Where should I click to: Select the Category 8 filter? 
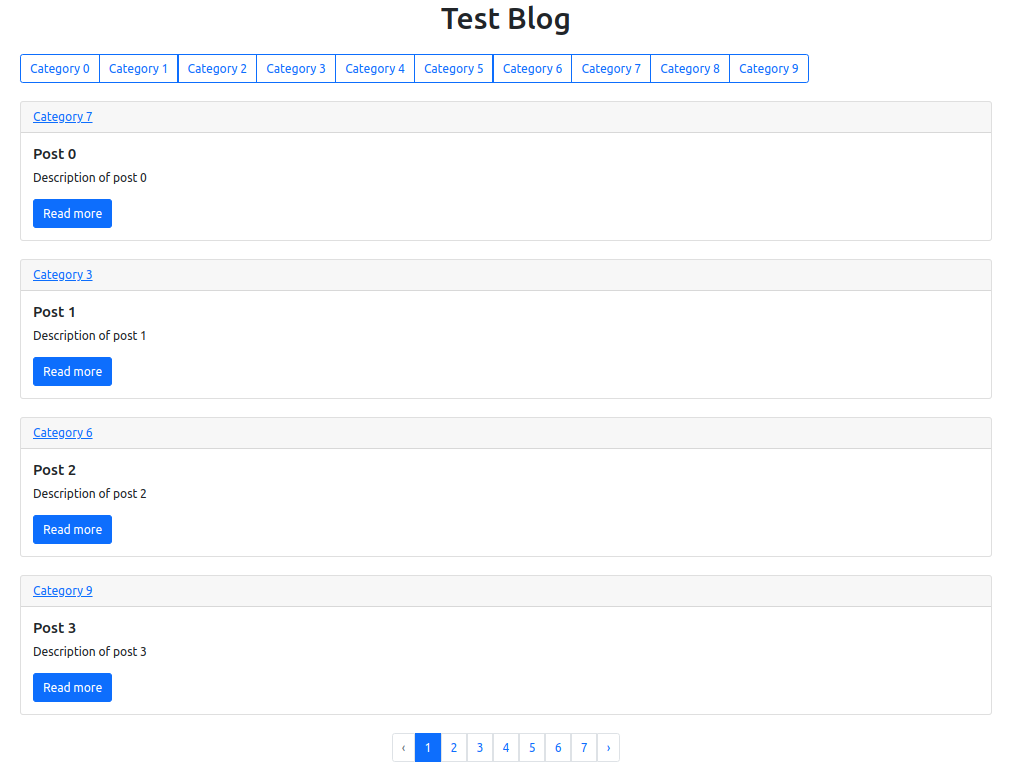(690, 68)
